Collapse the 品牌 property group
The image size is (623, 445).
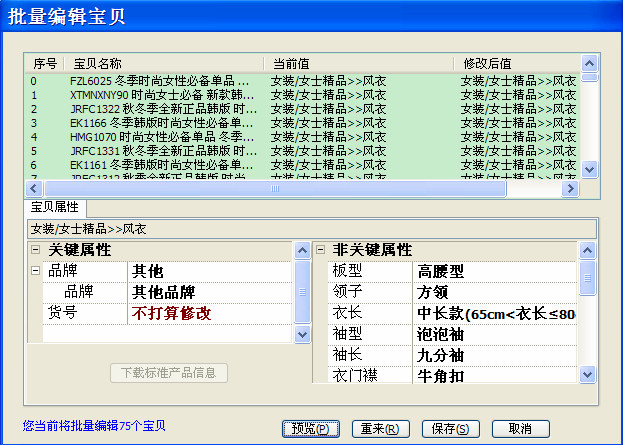(35, 271)
